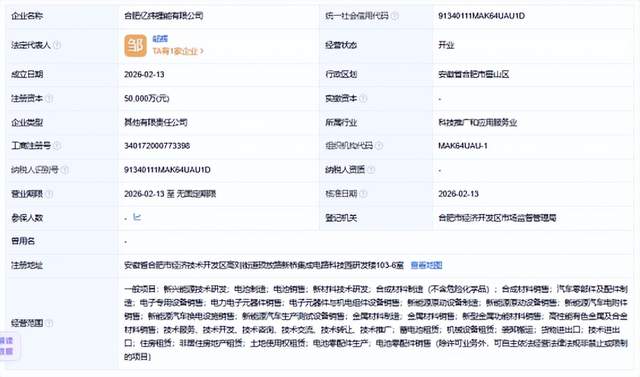This screenshot has width=640, height=377.
Task: Click the orange 邹 avatar icon
Action: tap(136, 45)
